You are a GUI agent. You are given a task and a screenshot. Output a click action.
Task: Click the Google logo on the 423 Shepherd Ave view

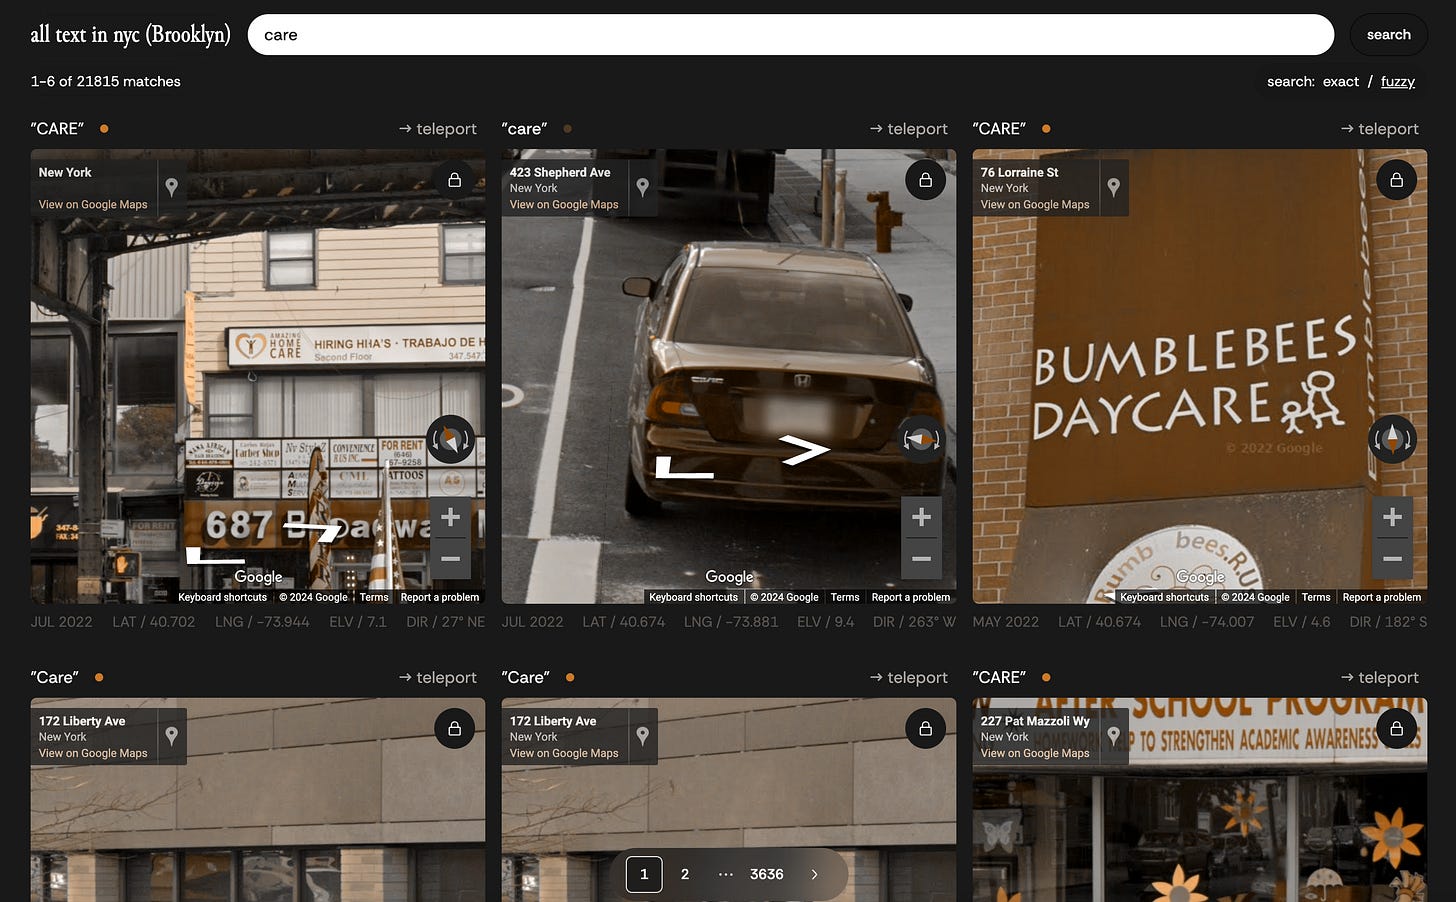[729, 577]
